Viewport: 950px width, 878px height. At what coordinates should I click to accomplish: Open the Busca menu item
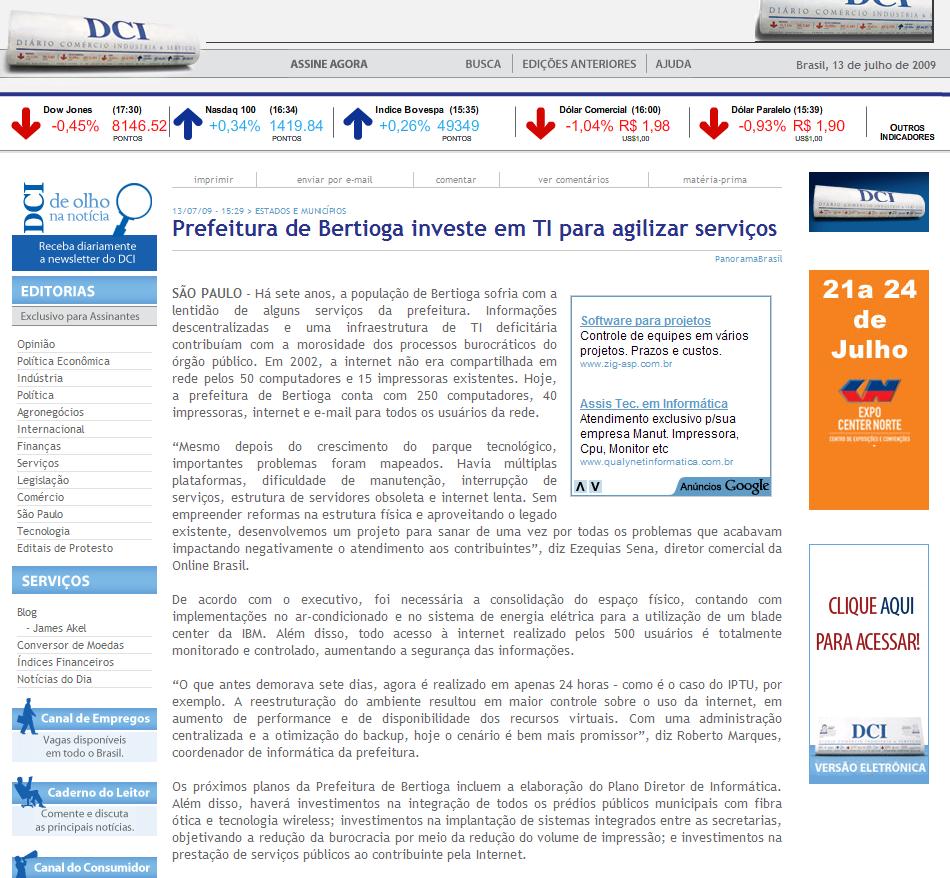tap(483, 64)
